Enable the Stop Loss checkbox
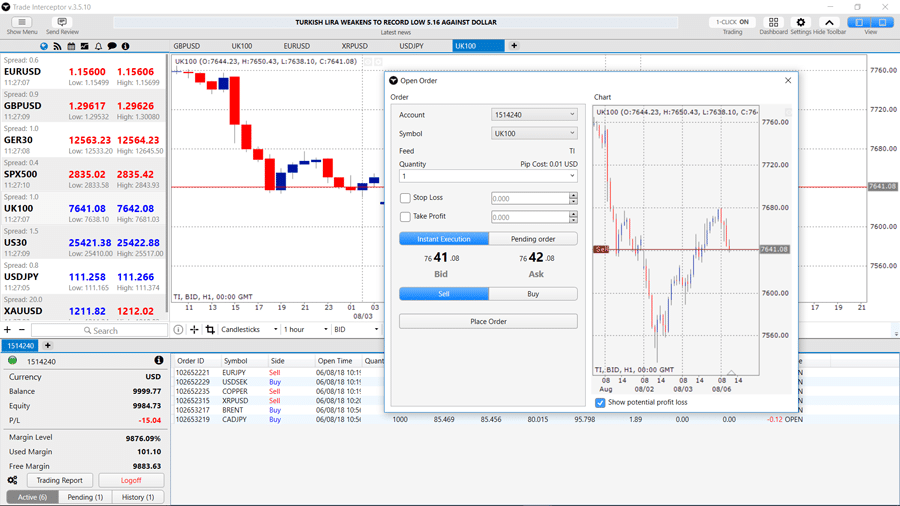 [405, 198]
